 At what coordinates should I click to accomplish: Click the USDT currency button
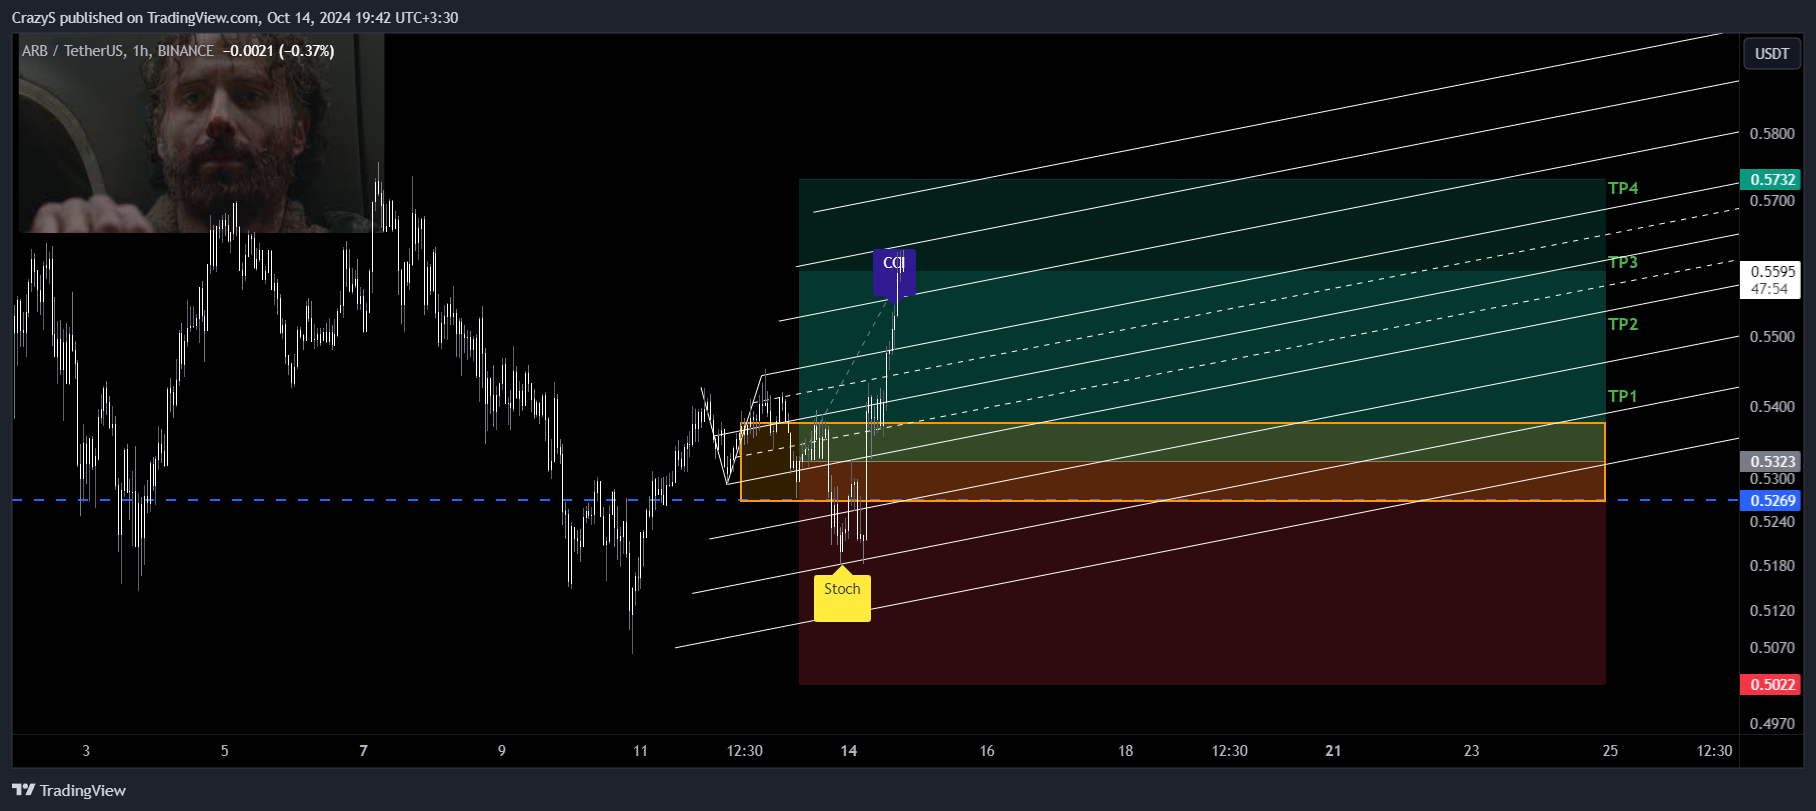point(1772,54)
